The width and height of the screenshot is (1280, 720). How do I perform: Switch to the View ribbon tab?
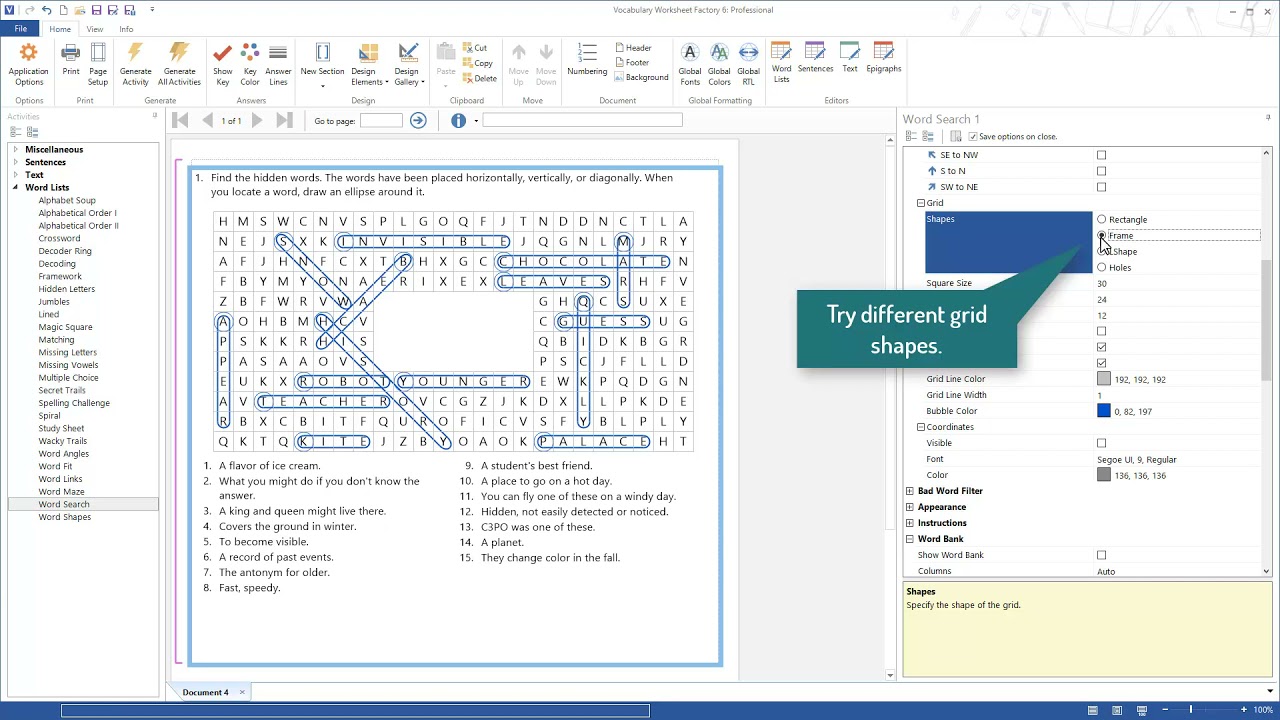95,29
